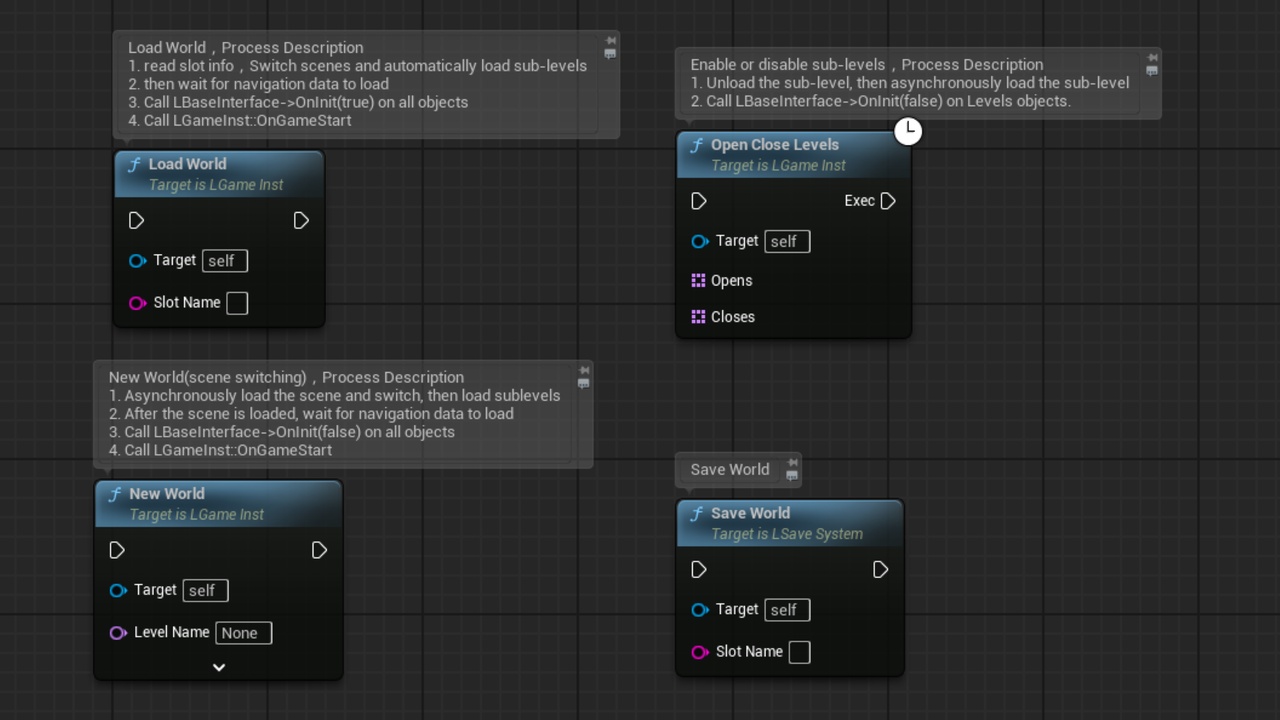Screen dimensions: 1280x720
Task: Click Save World input execution pin
Action: [x=699, y=570]
